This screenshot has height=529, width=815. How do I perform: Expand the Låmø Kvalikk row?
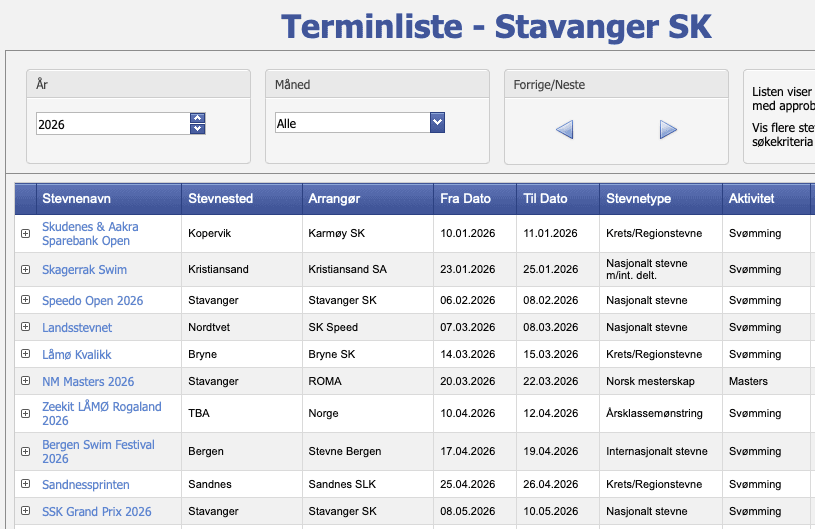coord(26,354)
